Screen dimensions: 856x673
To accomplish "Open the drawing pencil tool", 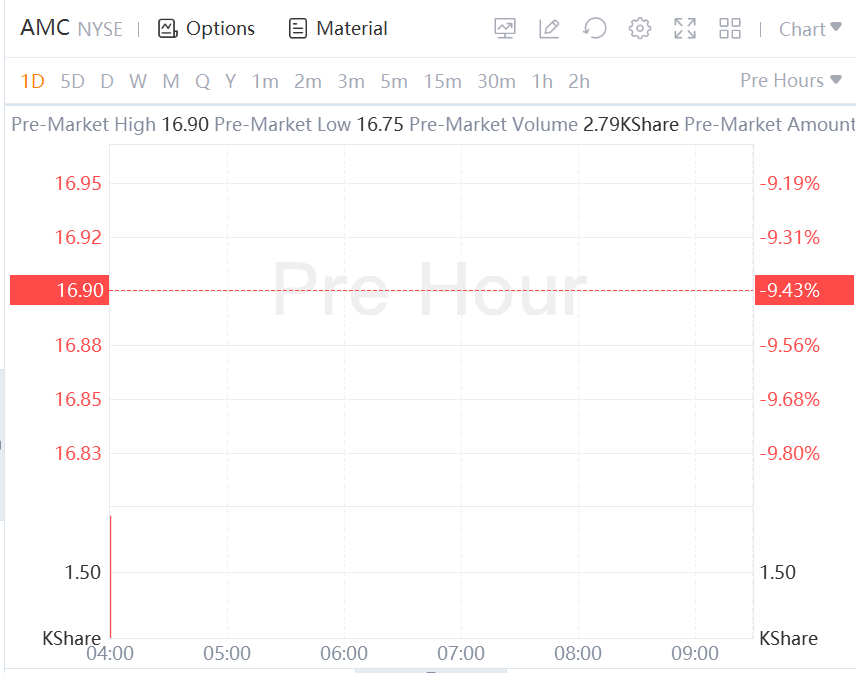I will tap(549, 29).
